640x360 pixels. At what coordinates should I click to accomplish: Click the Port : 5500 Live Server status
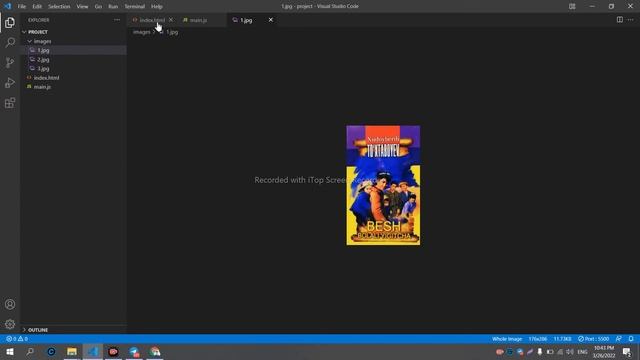[x=593, y=339]
